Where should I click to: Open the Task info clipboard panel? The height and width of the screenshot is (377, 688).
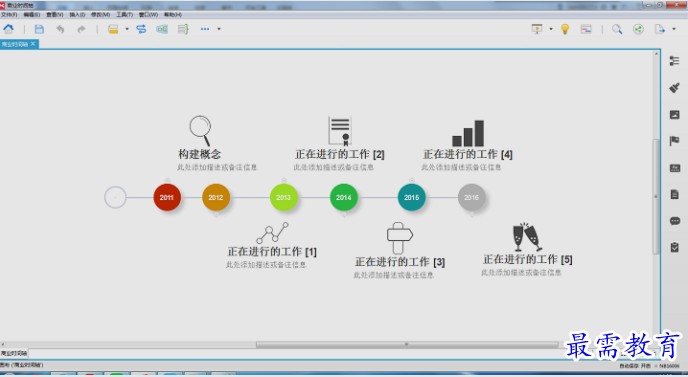click(674, 247)
